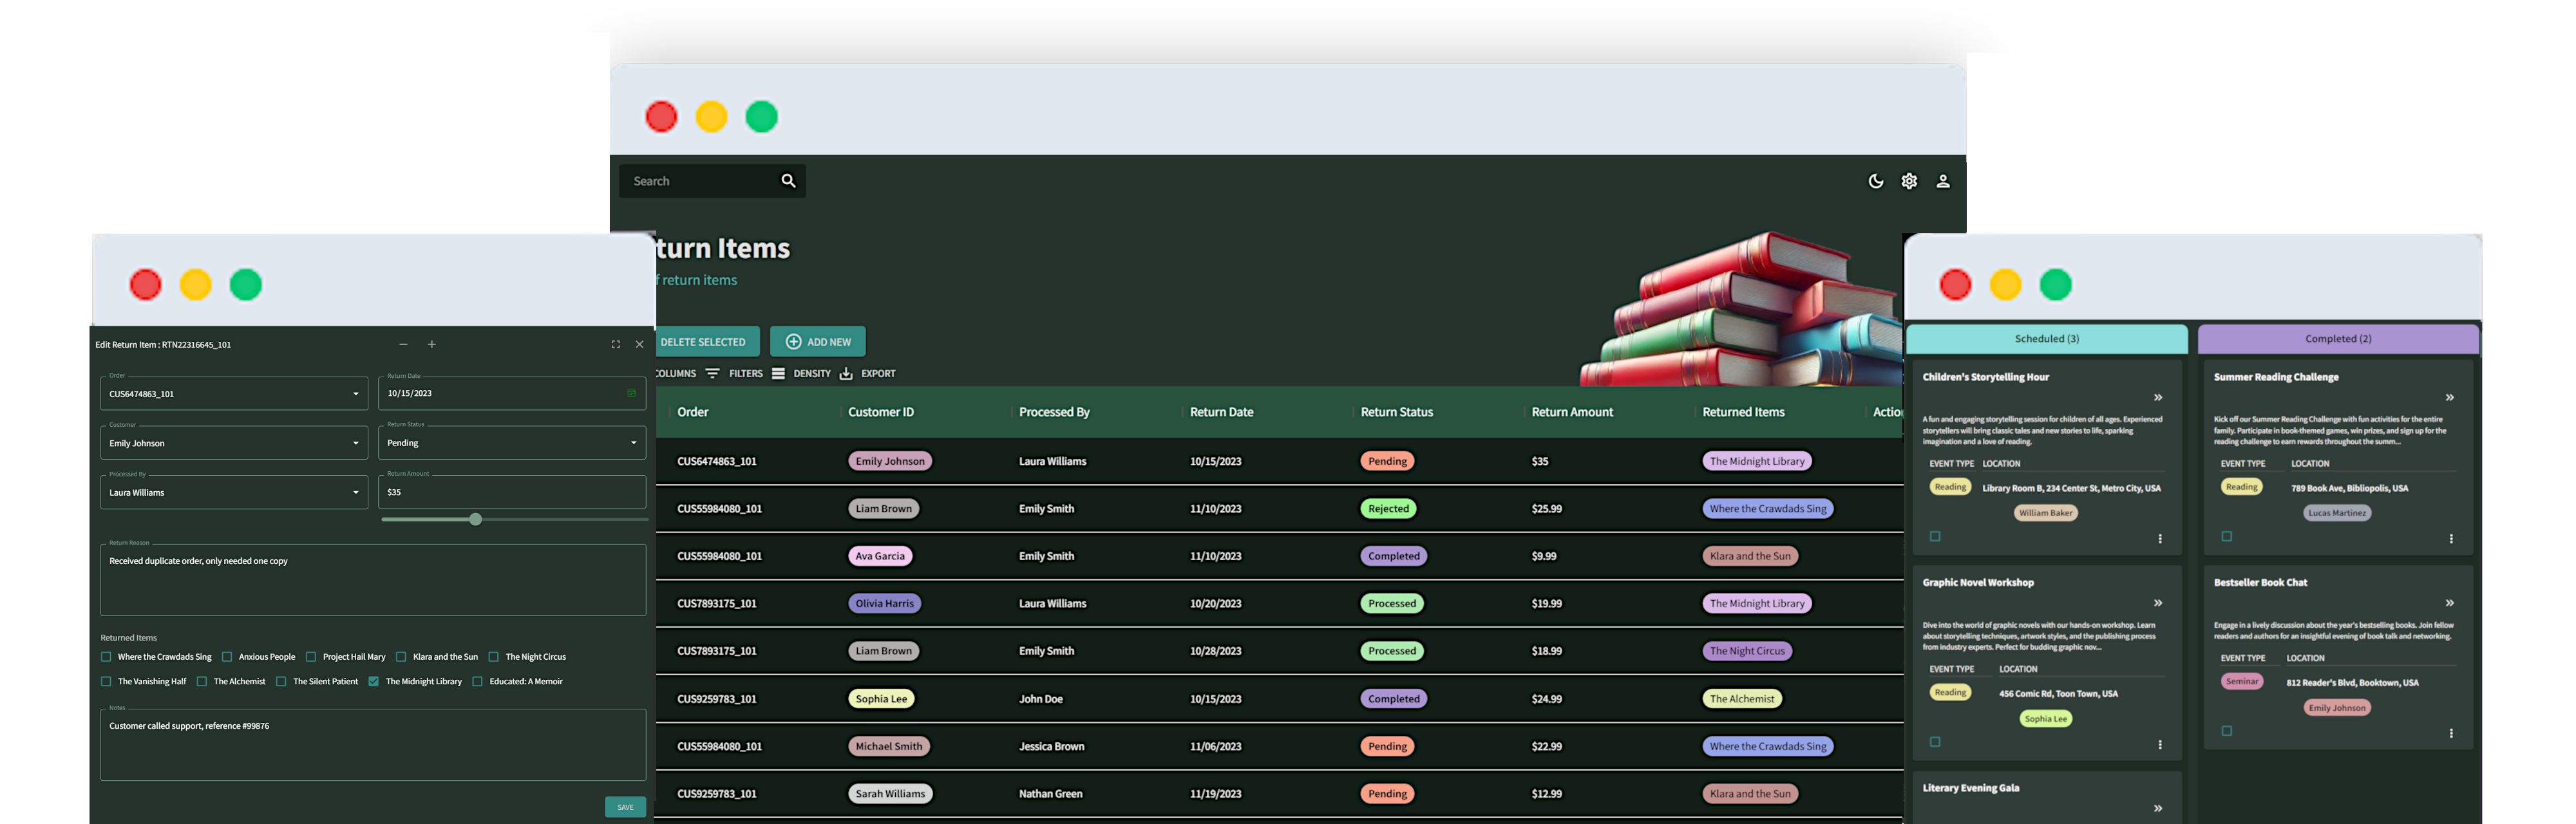Open kebab menu on Children's Storytelling Hour card
Image resolution: width=2576 pixels, height=824 pixels.
2160,538
